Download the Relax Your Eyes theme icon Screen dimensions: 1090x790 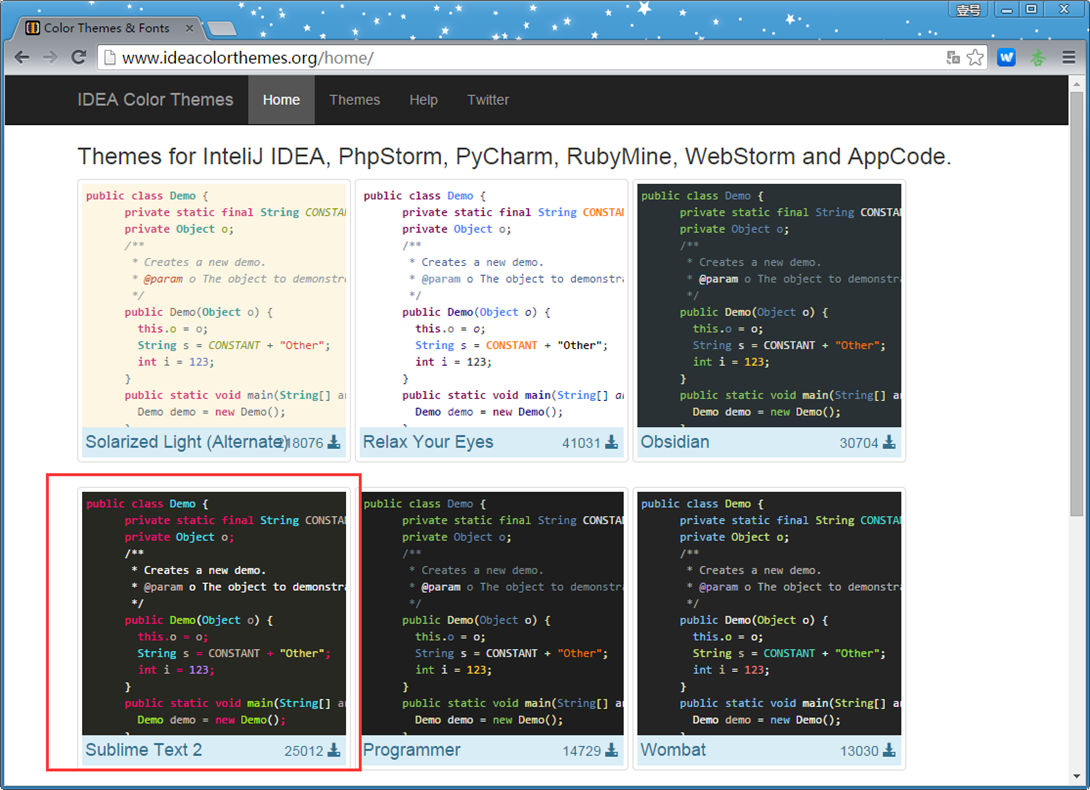(611, 442)
